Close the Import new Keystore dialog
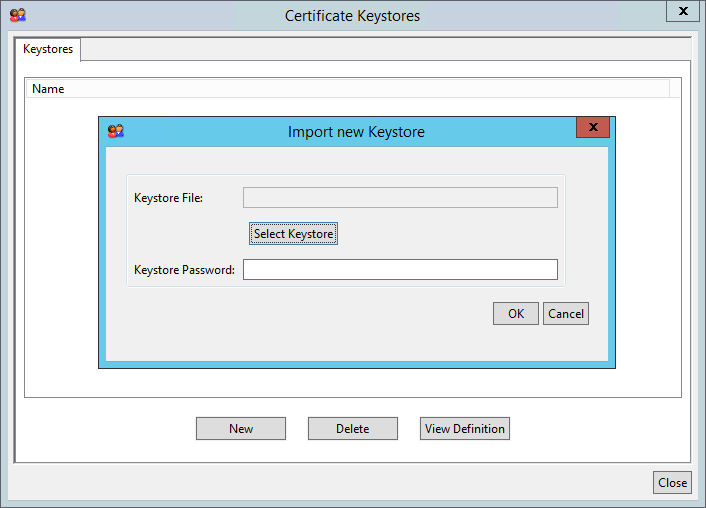706x508 pixels. (x=593, y=128)
